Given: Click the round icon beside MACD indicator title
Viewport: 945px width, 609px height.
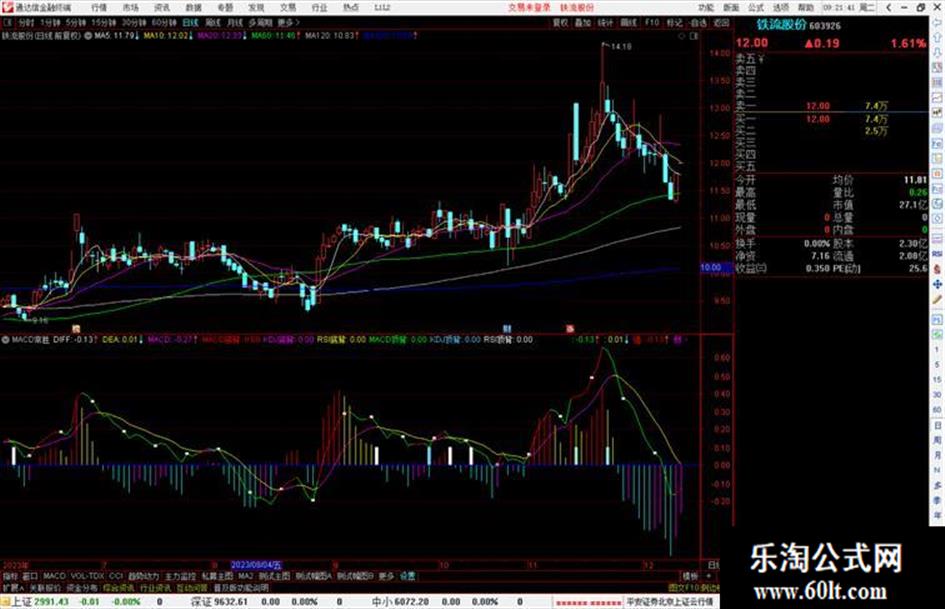Looking at the screenshot, I should coord(5,339).
